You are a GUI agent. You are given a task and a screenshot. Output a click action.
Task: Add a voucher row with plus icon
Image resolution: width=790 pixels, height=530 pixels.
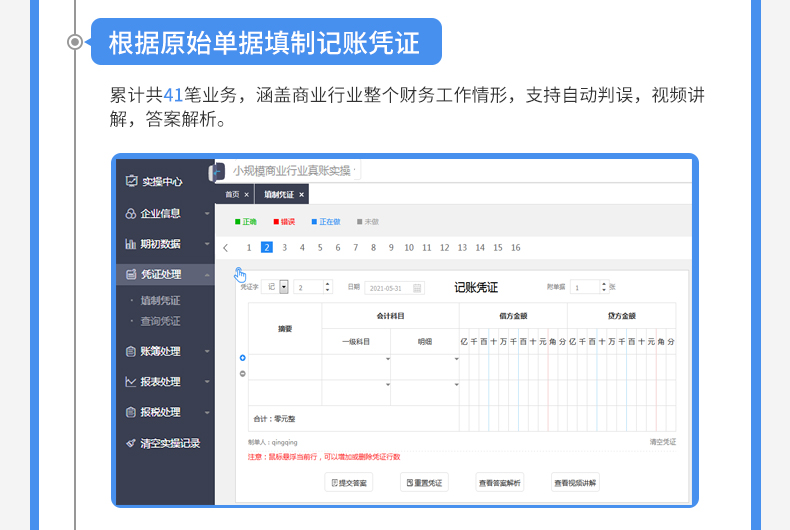point(242,358)
